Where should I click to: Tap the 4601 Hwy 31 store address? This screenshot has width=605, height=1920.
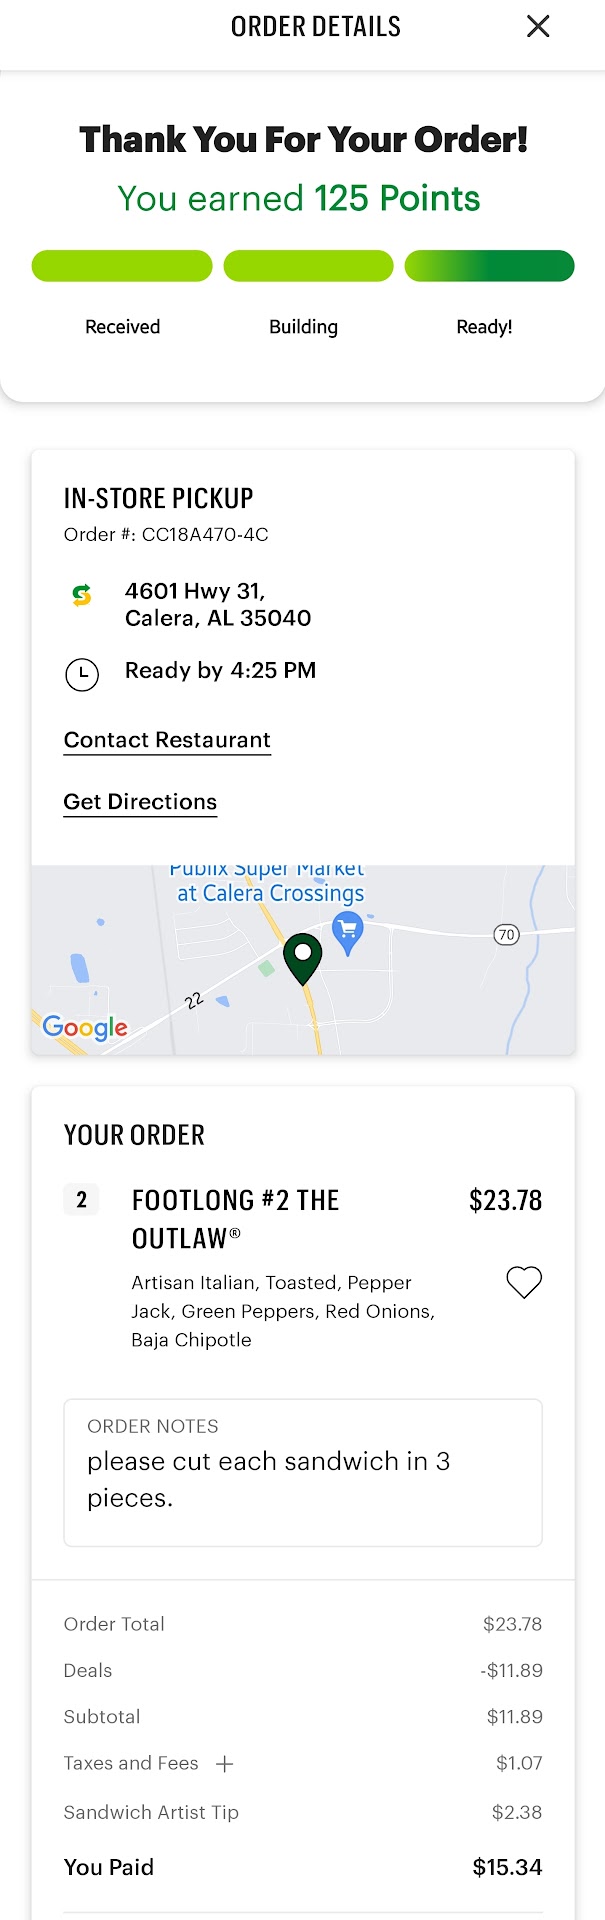click(x=218, y=604)
